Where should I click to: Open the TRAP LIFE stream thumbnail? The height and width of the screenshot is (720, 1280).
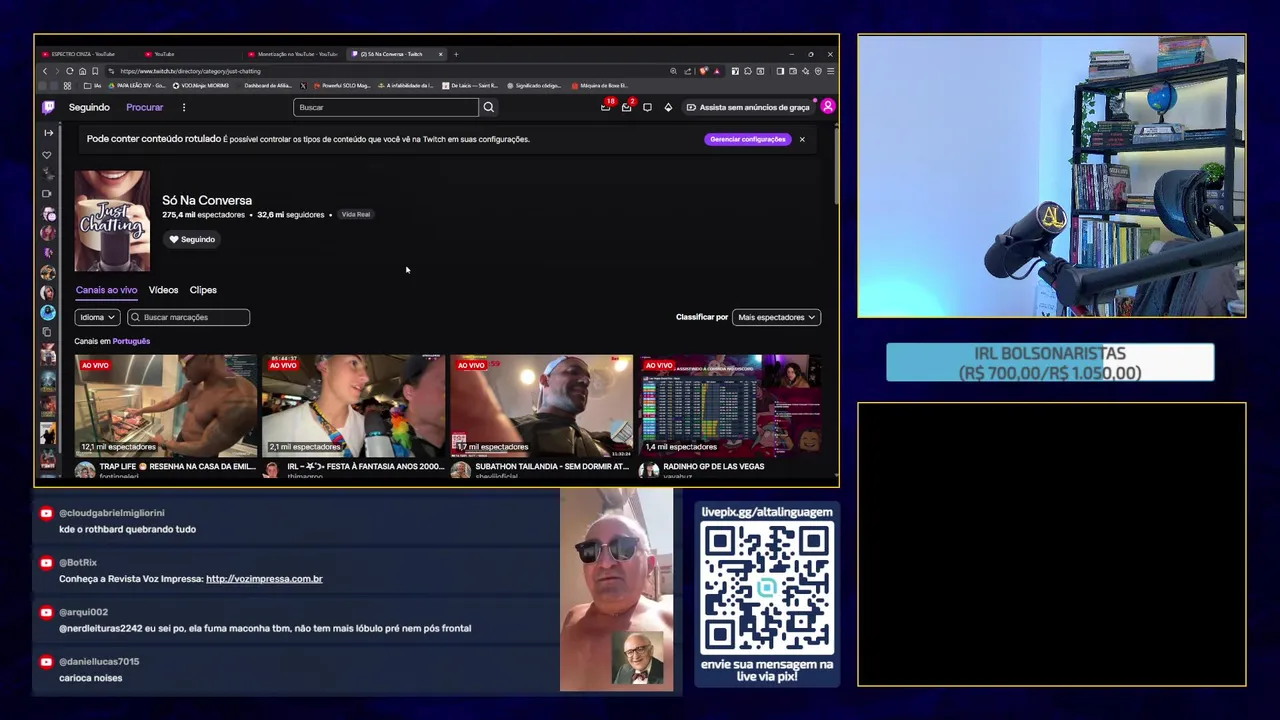click(x=165, y=405)
